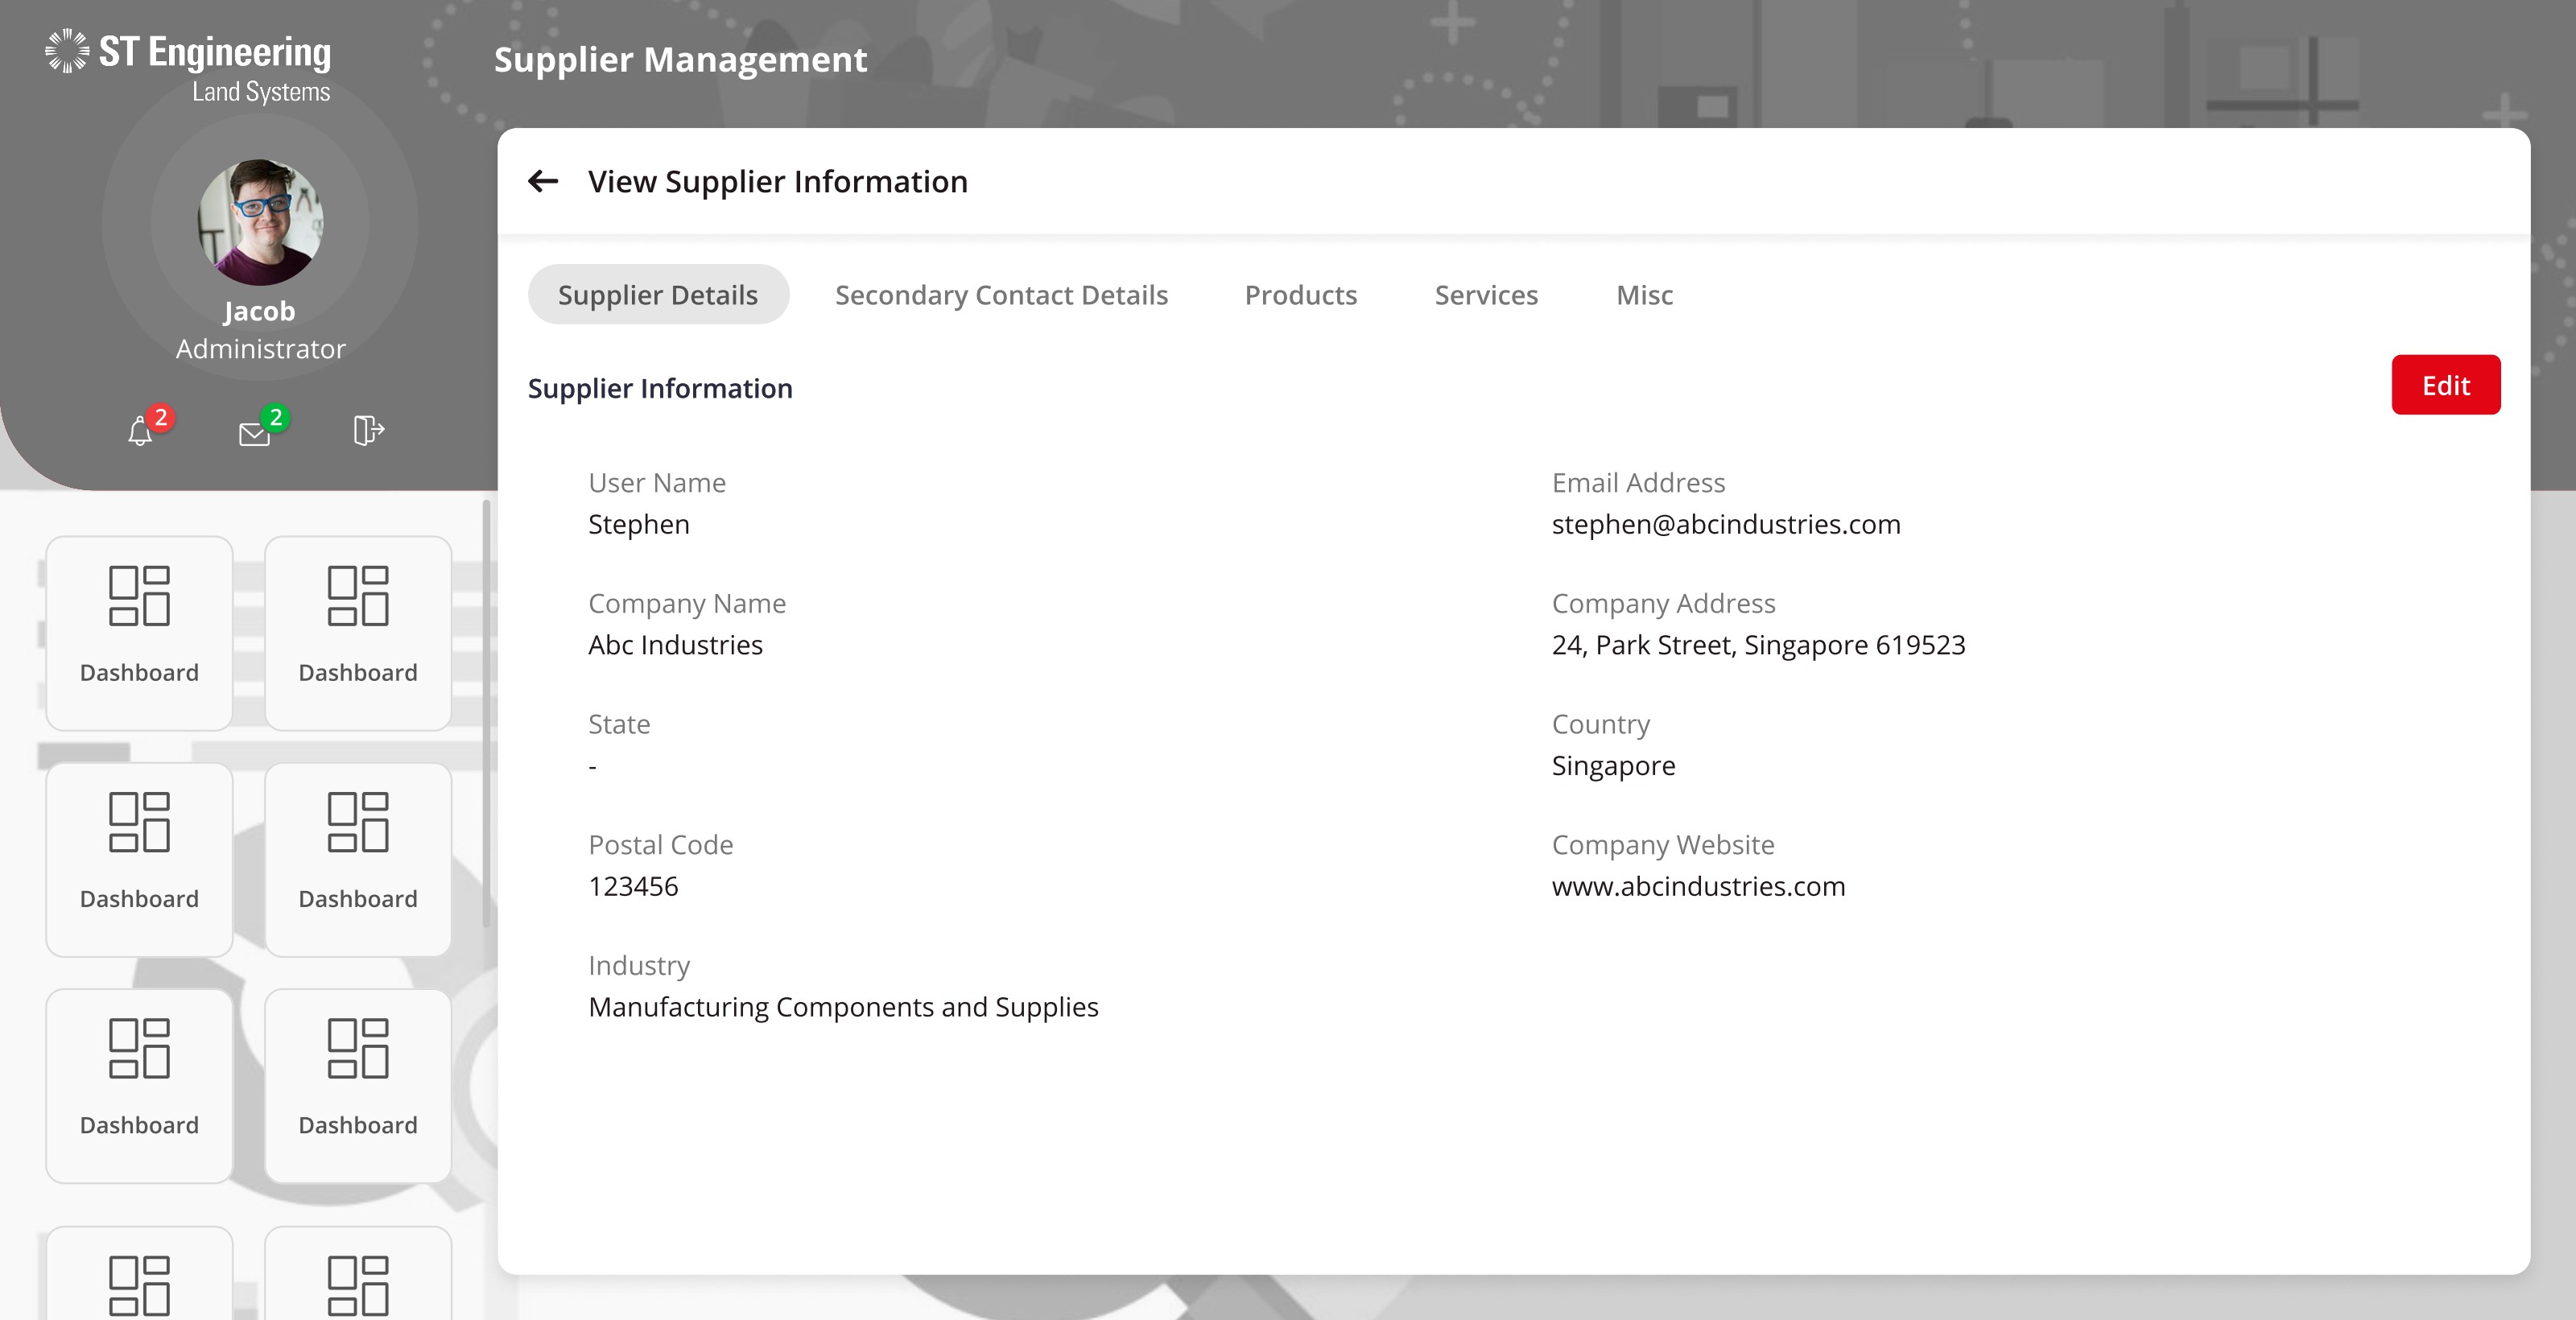Open the envelope messages icon
Screen dimensions: 2576x1320
[x=254, y=434]
